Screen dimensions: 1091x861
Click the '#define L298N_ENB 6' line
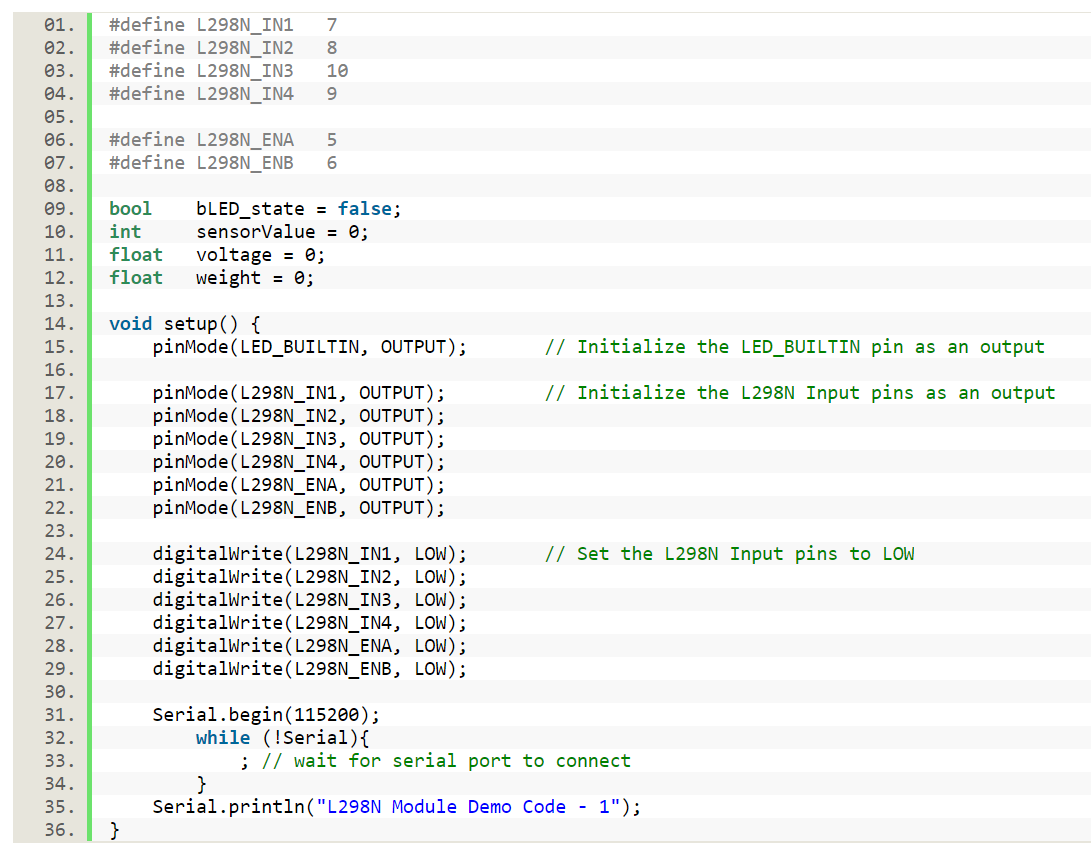point(223,163)
